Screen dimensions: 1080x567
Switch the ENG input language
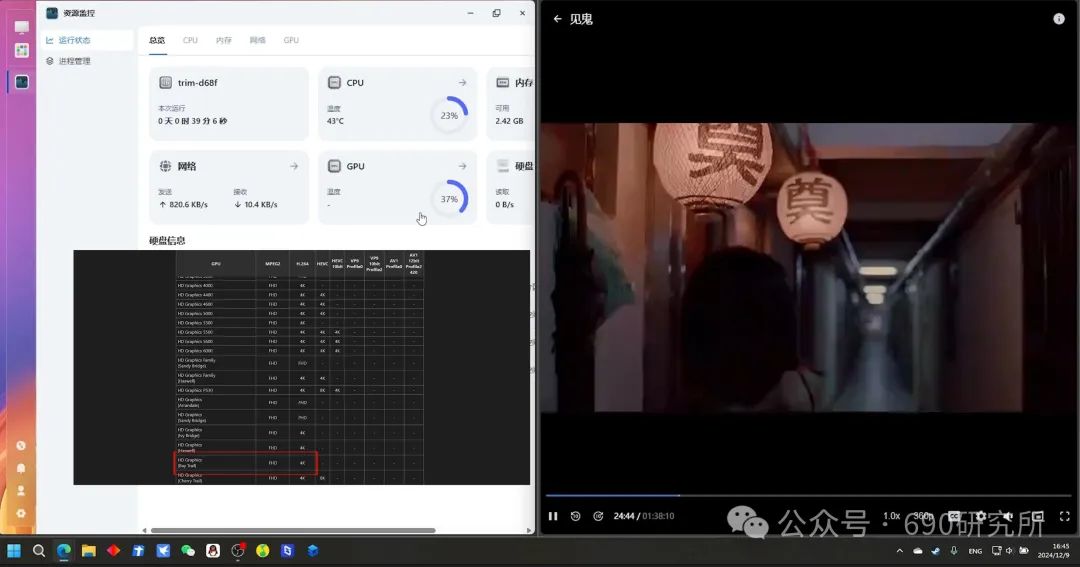click(x=975, y=551)
